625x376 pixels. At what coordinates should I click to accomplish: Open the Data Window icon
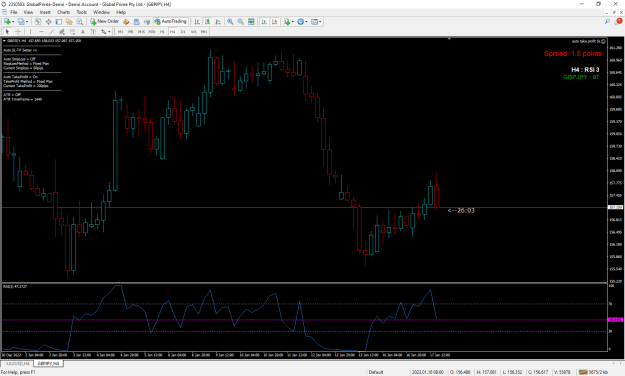(x=48, y=22)
